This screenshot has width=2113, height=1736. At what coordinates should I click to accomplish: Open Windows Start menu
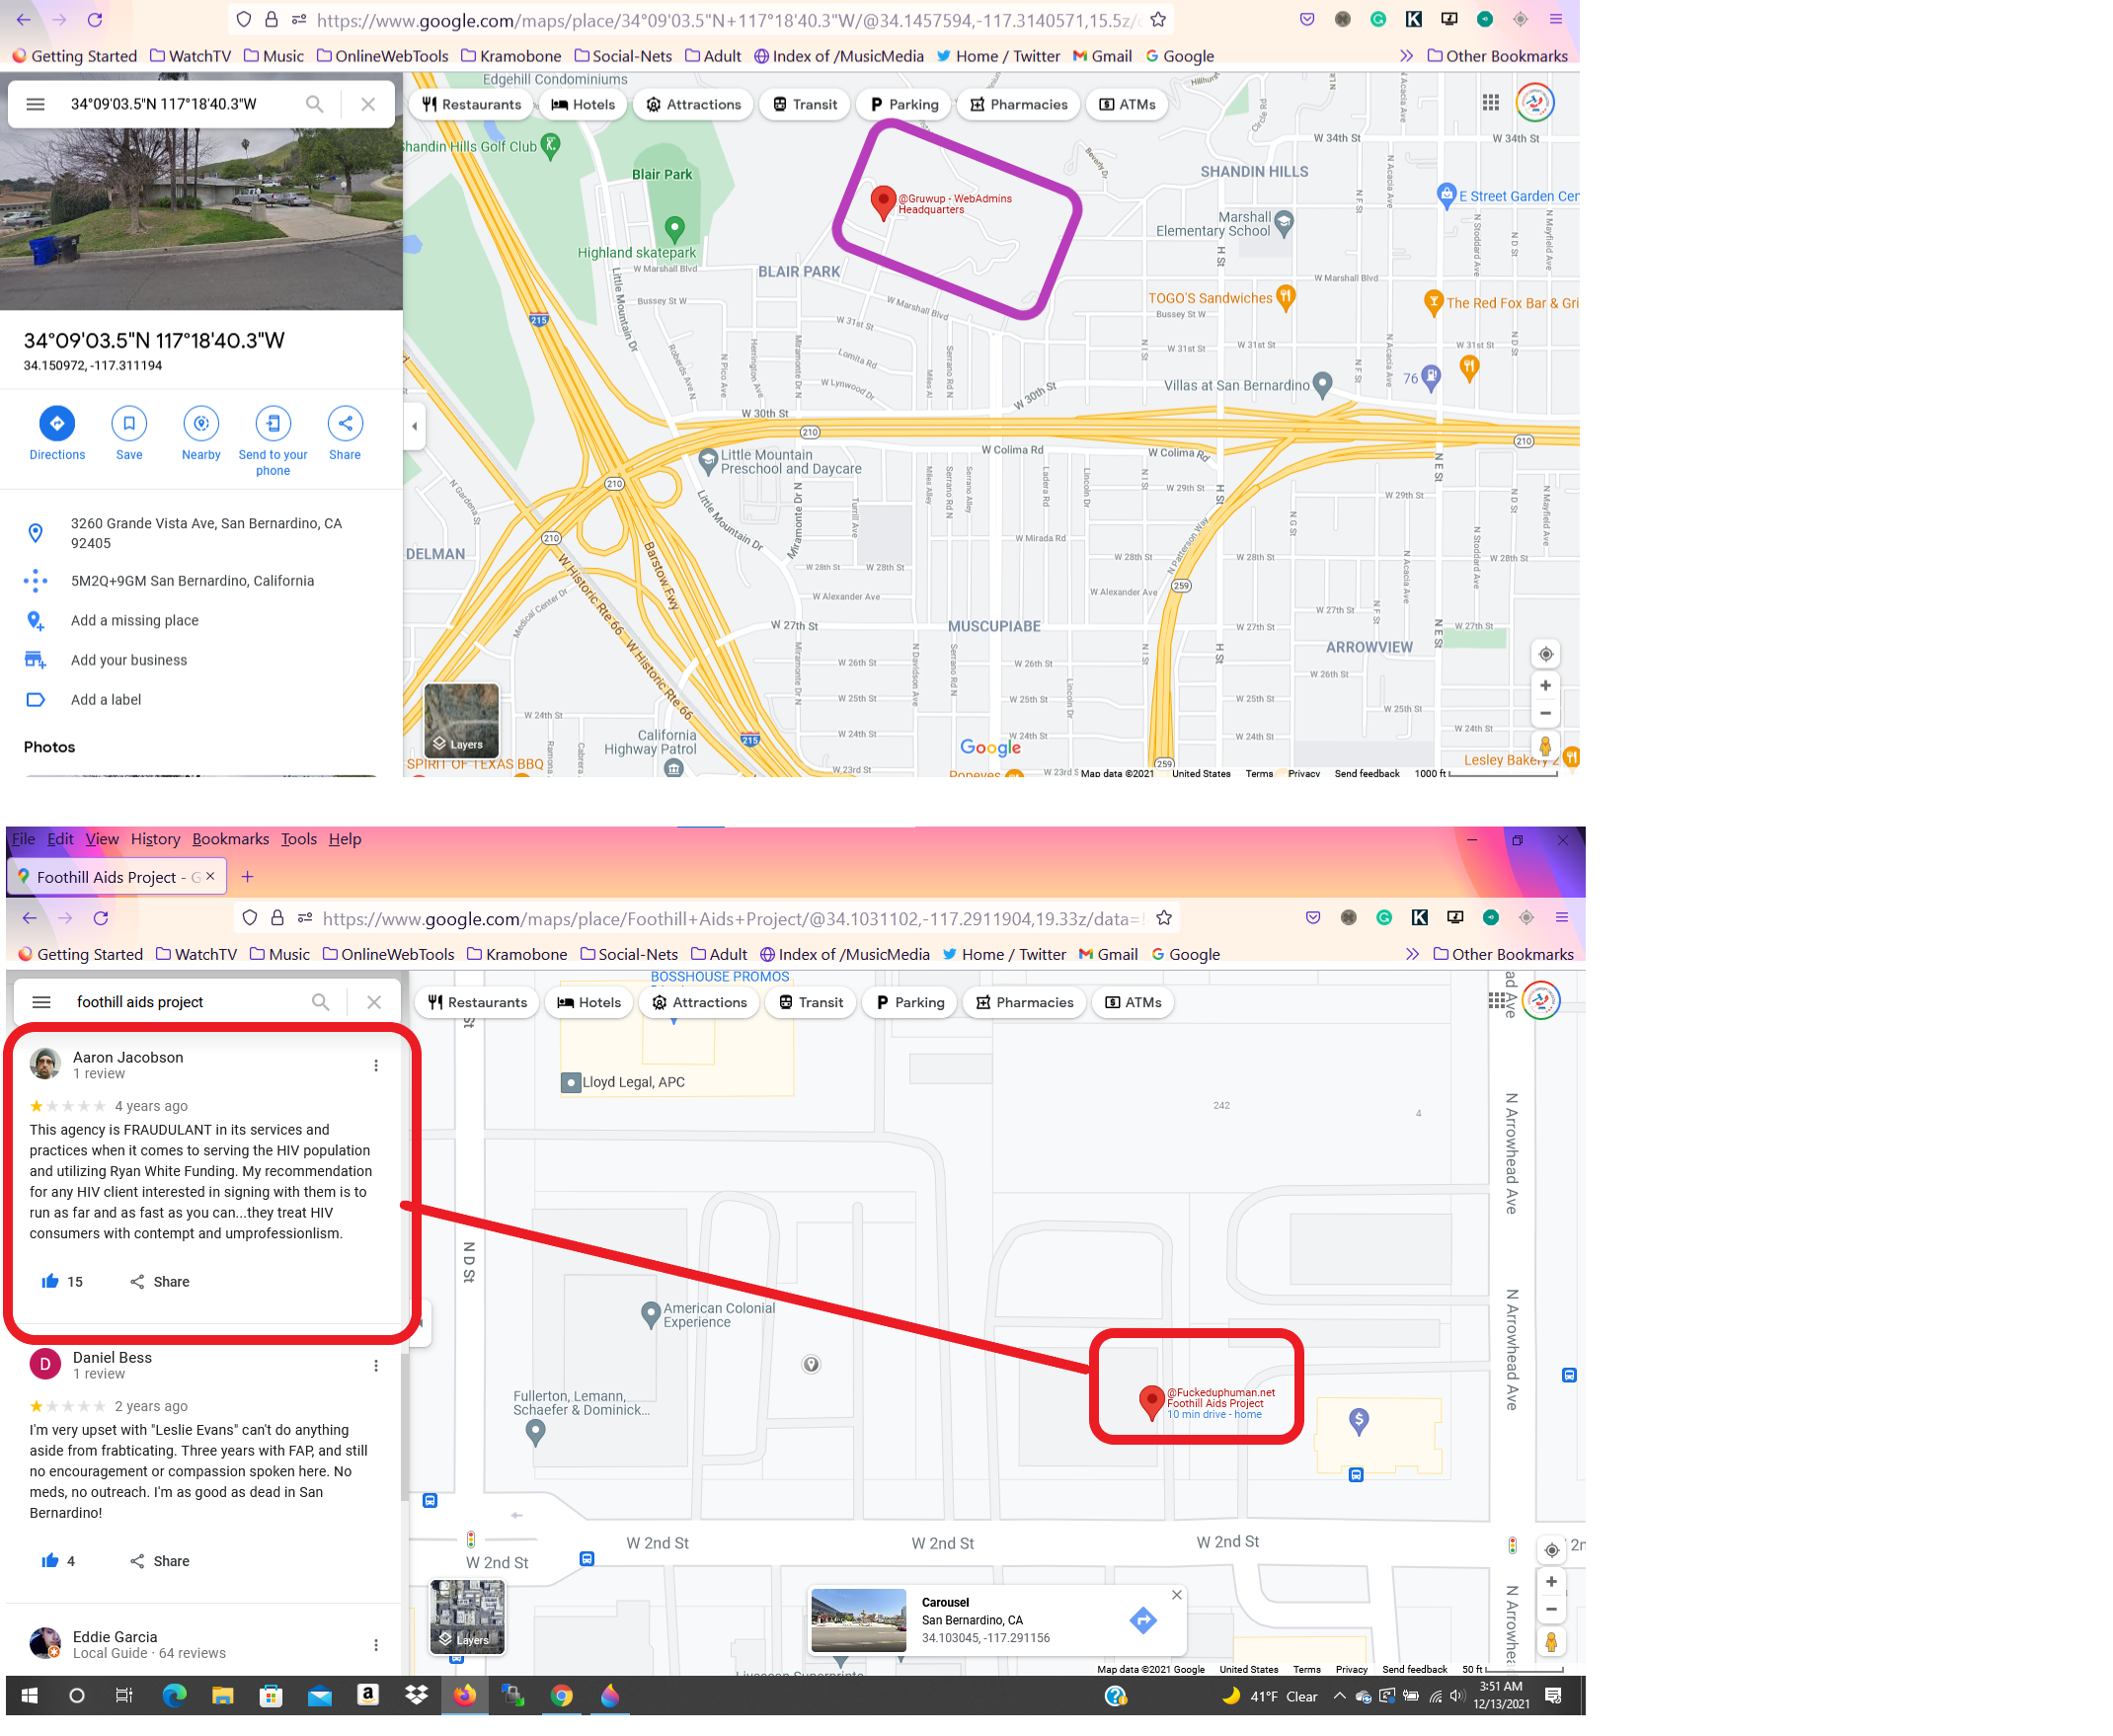30,1696
